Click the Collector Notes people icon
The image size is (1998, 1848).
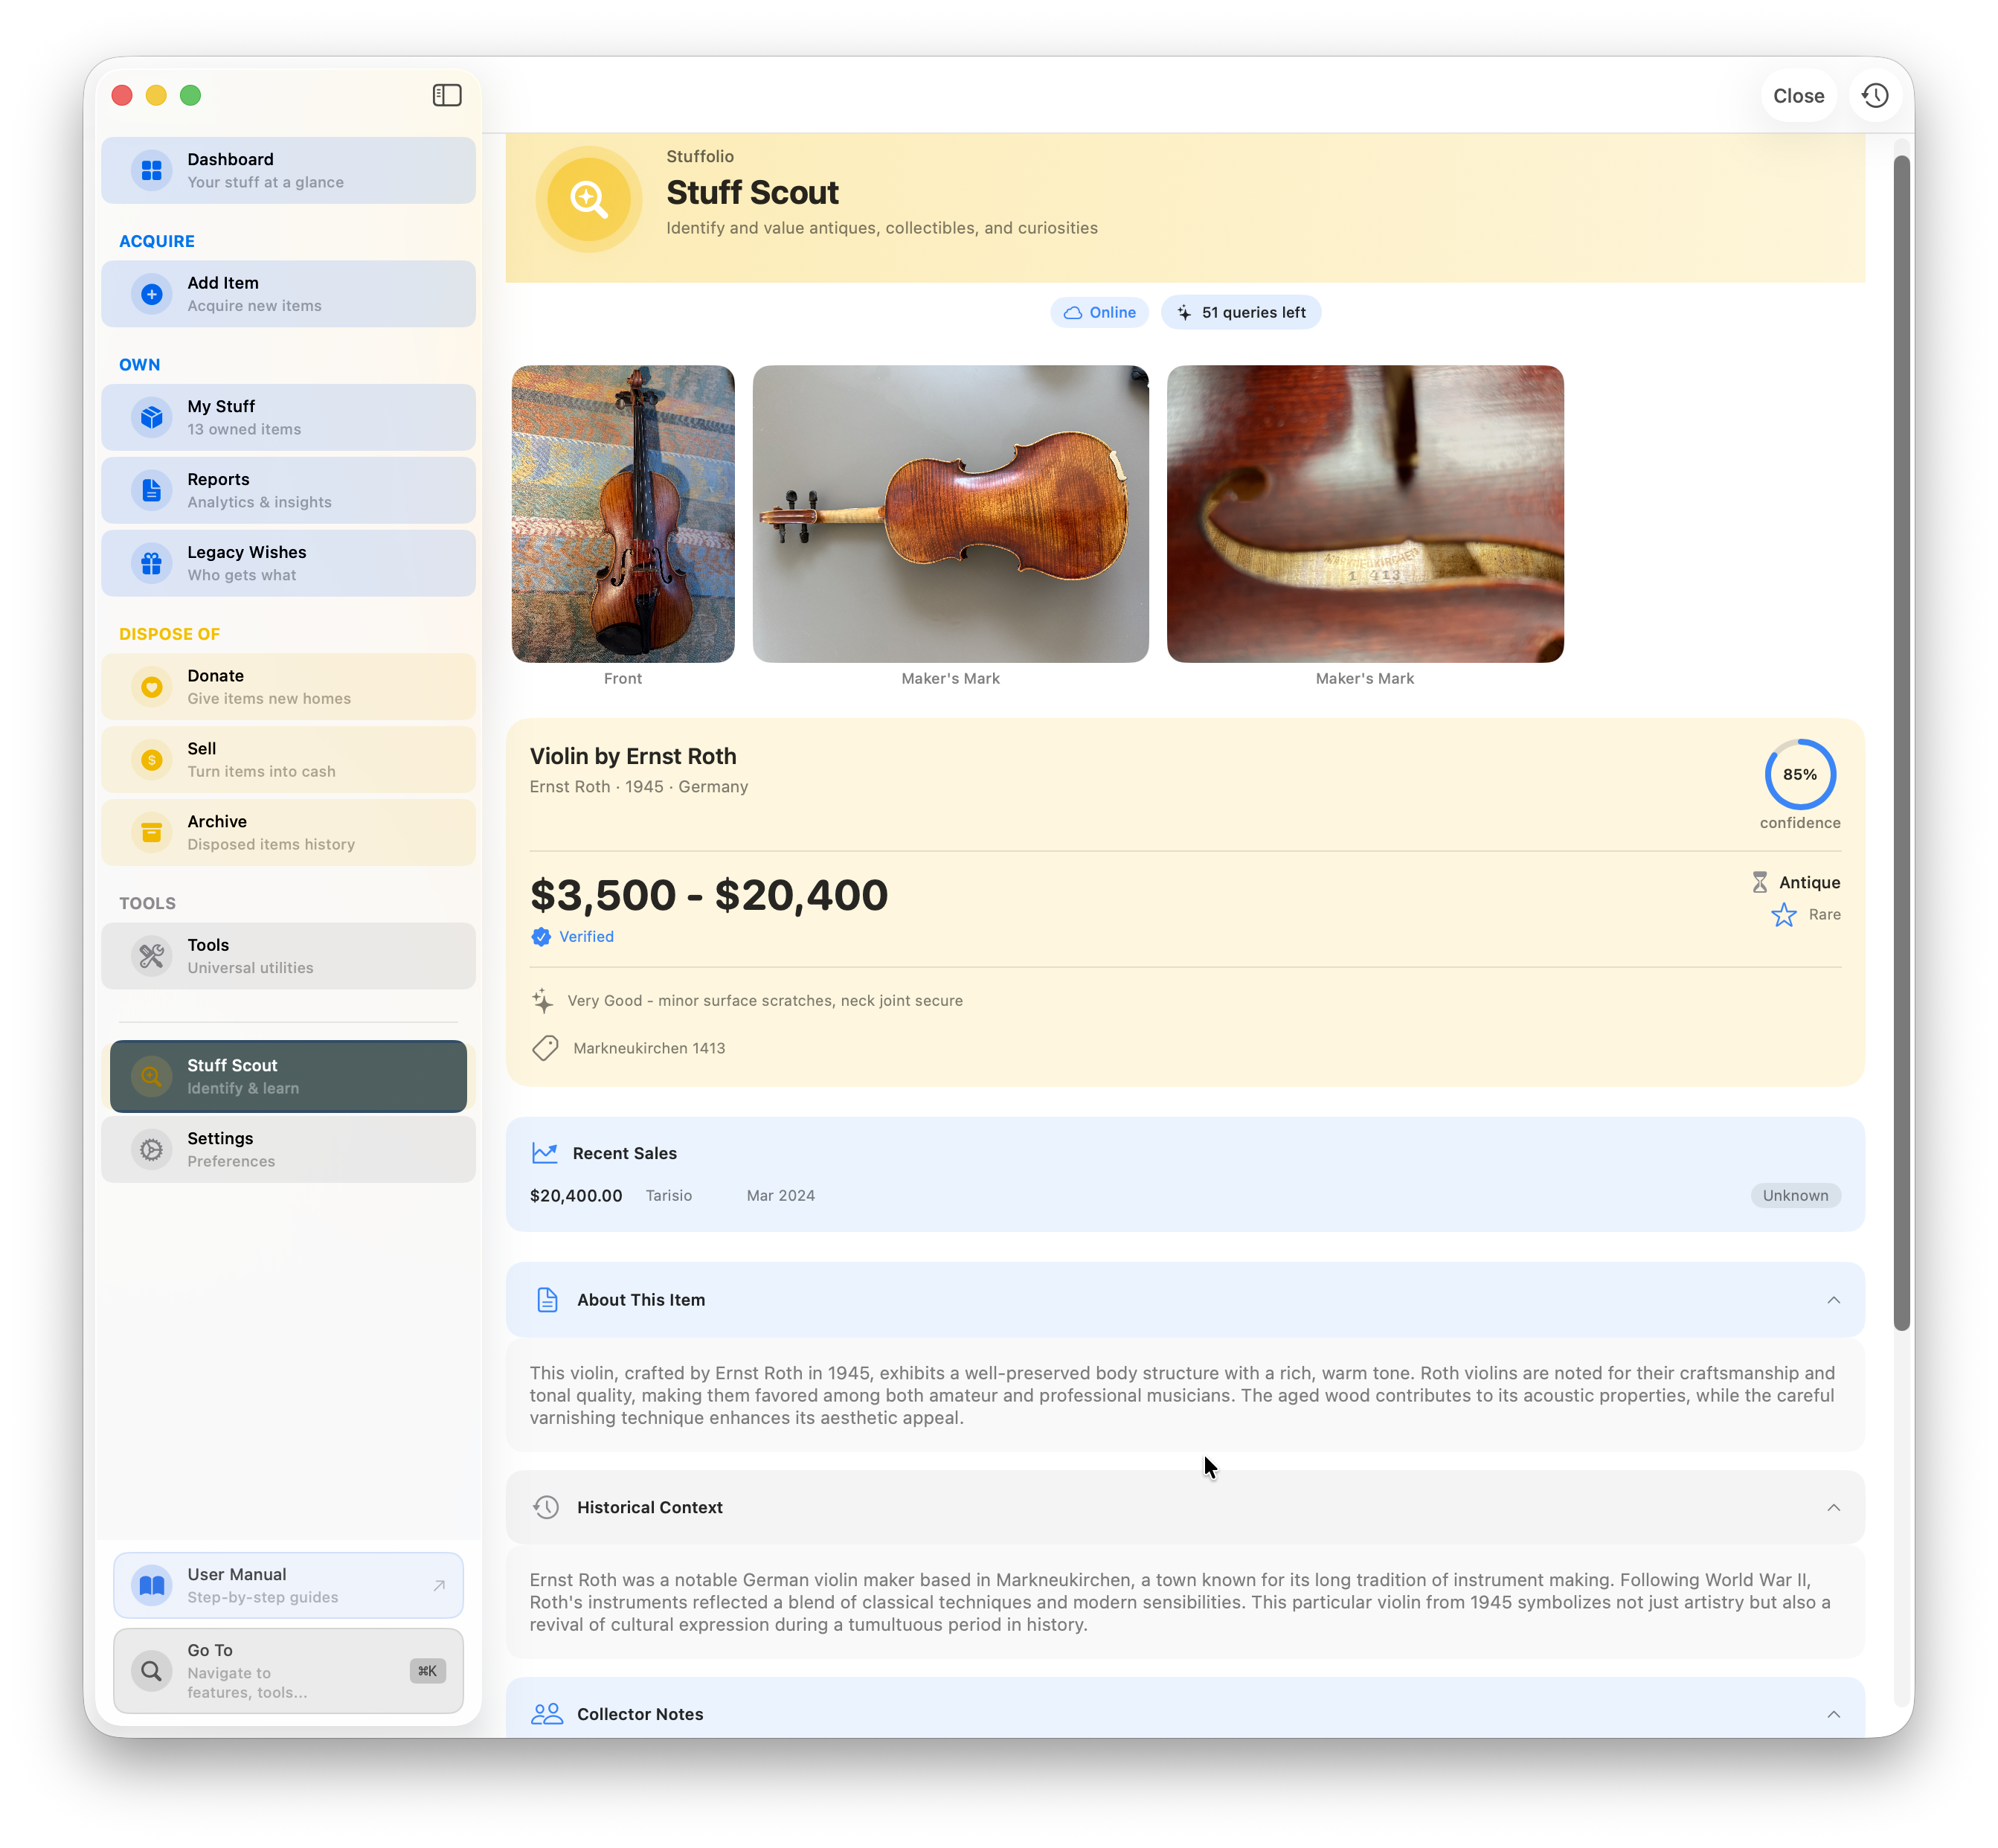[547, 1714]
